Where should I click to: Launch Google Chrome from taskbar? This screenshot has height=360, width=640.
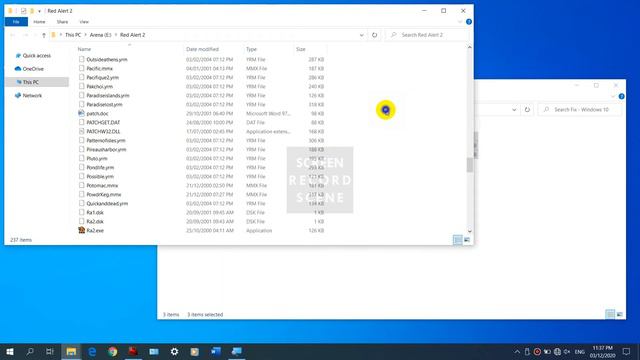[x=113, y=351]
